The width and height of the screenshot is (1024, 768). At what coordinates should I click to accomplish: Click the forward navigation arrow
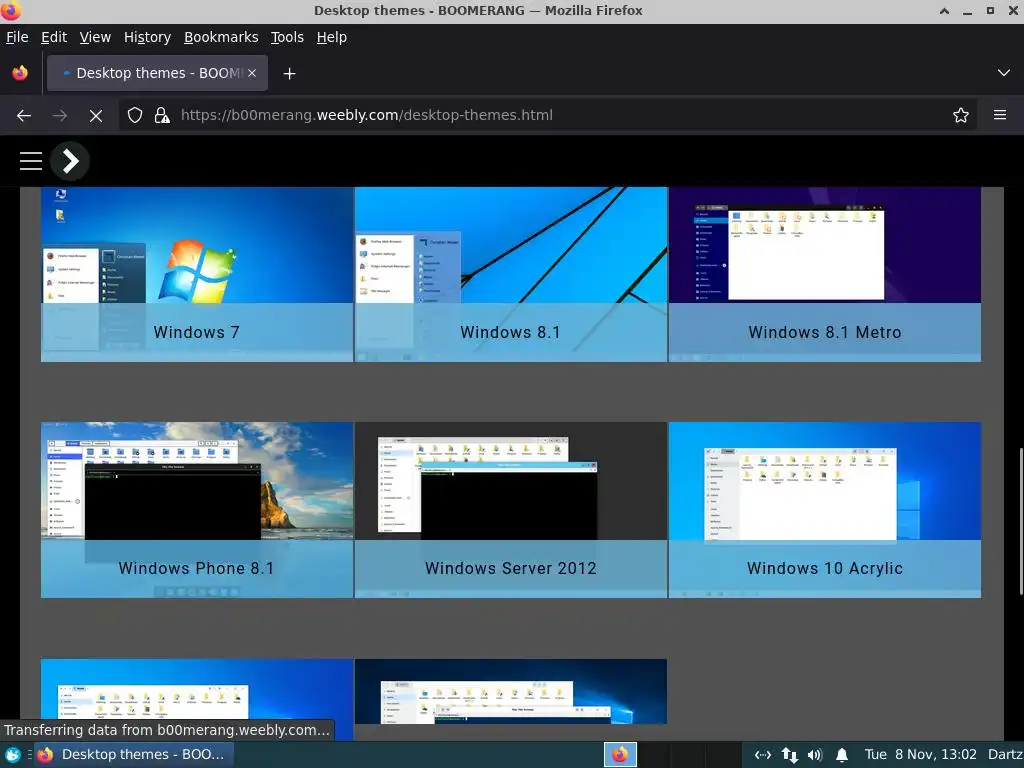(x=59, y=116)
